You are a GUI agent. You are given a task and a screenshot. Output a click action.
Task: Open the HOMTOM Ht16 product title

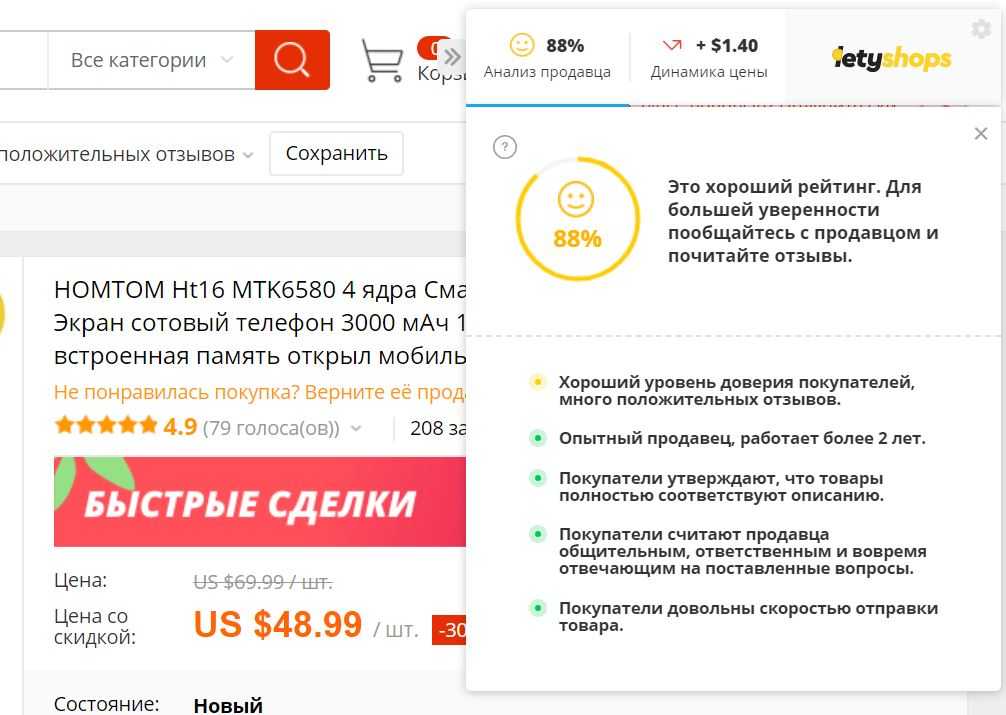click(x=260, y=323)
